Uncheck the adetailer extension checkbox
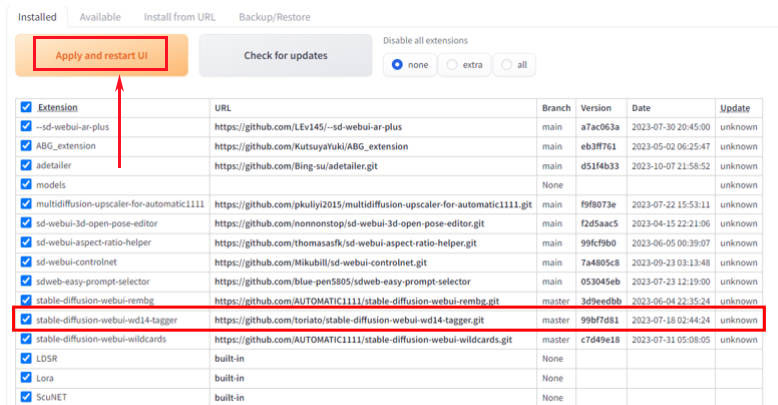Image resolution: width=778 pixels, height=405 pixels. point(26,165)
